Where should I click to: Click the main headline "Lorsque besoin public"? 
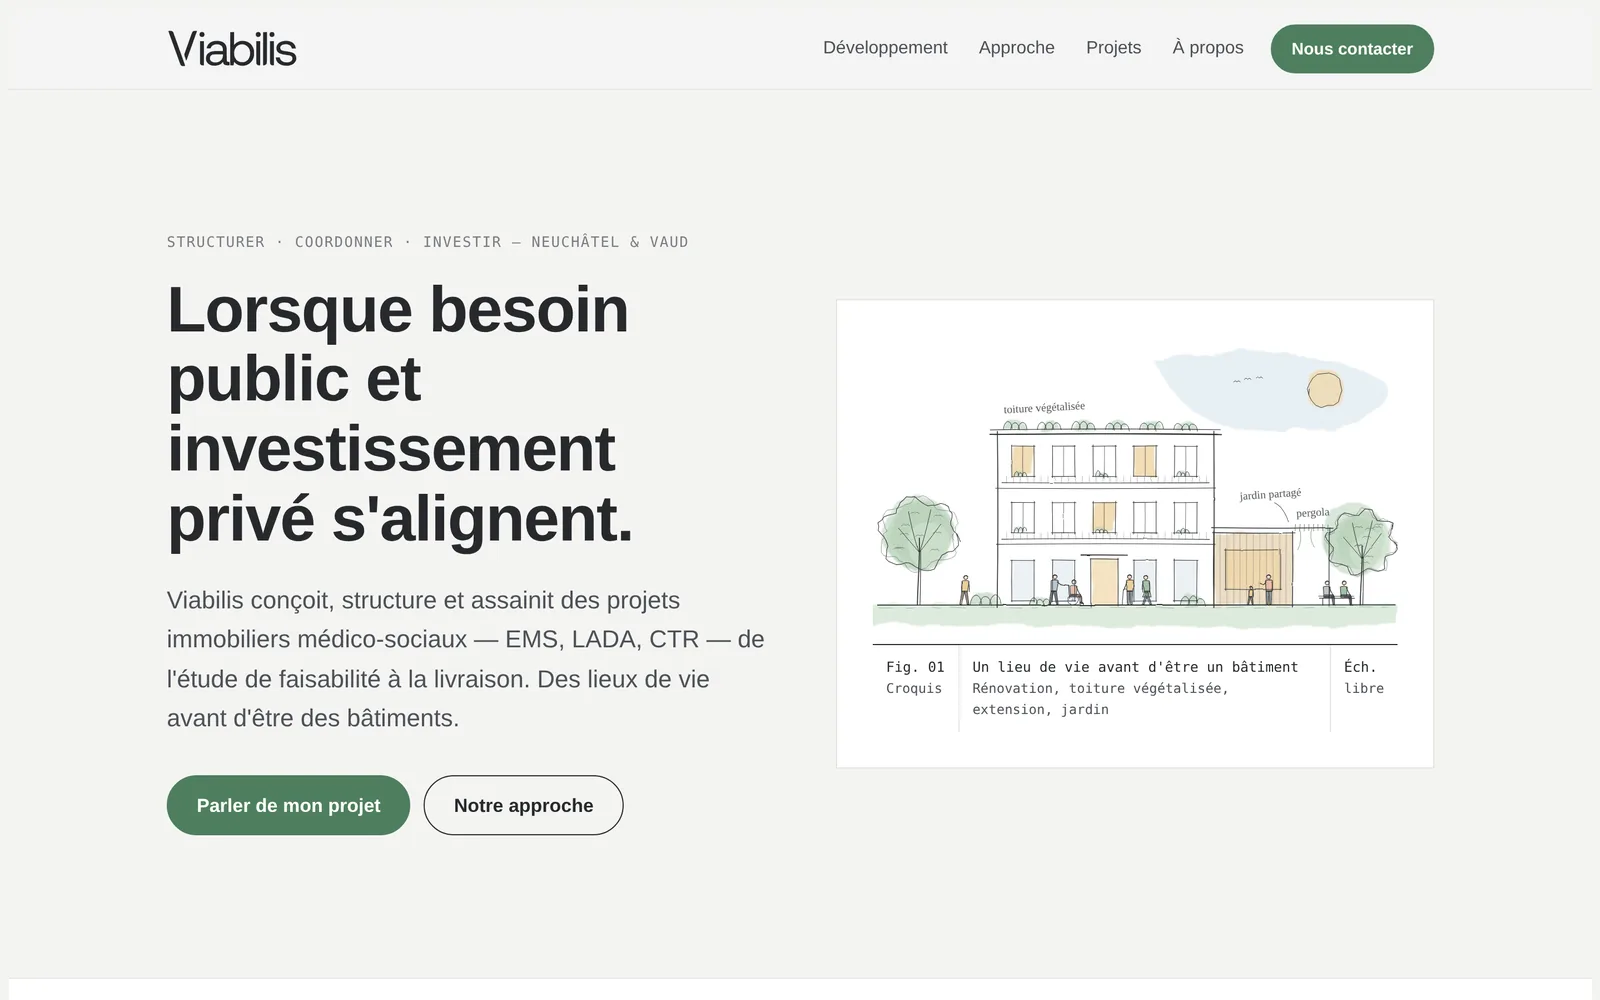(x=400, y=413)
